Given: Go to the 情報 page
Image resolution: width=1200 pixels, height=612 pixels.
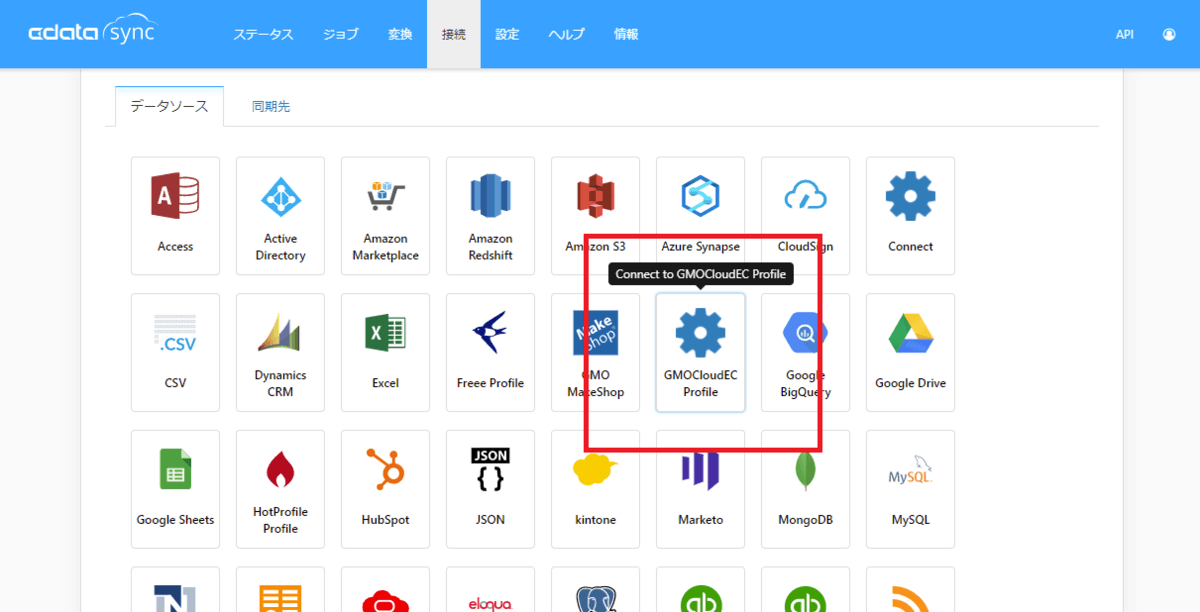Looking at the screenshot, I should [626, 34].
